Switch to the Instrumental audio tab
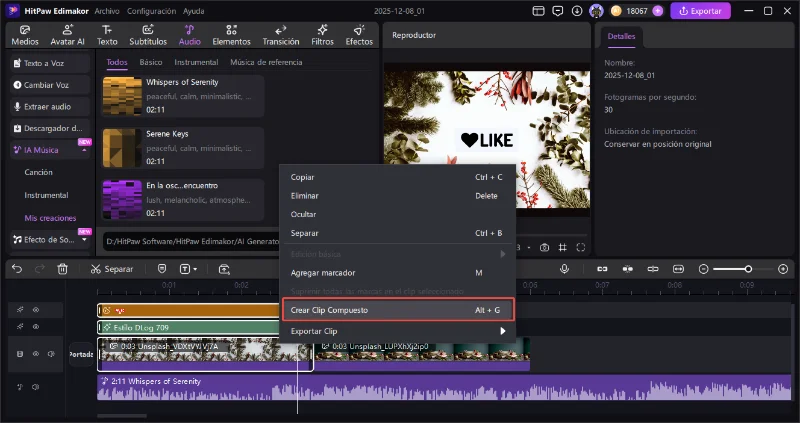Screen dimensions: 800x423 [x=196, y=62]
